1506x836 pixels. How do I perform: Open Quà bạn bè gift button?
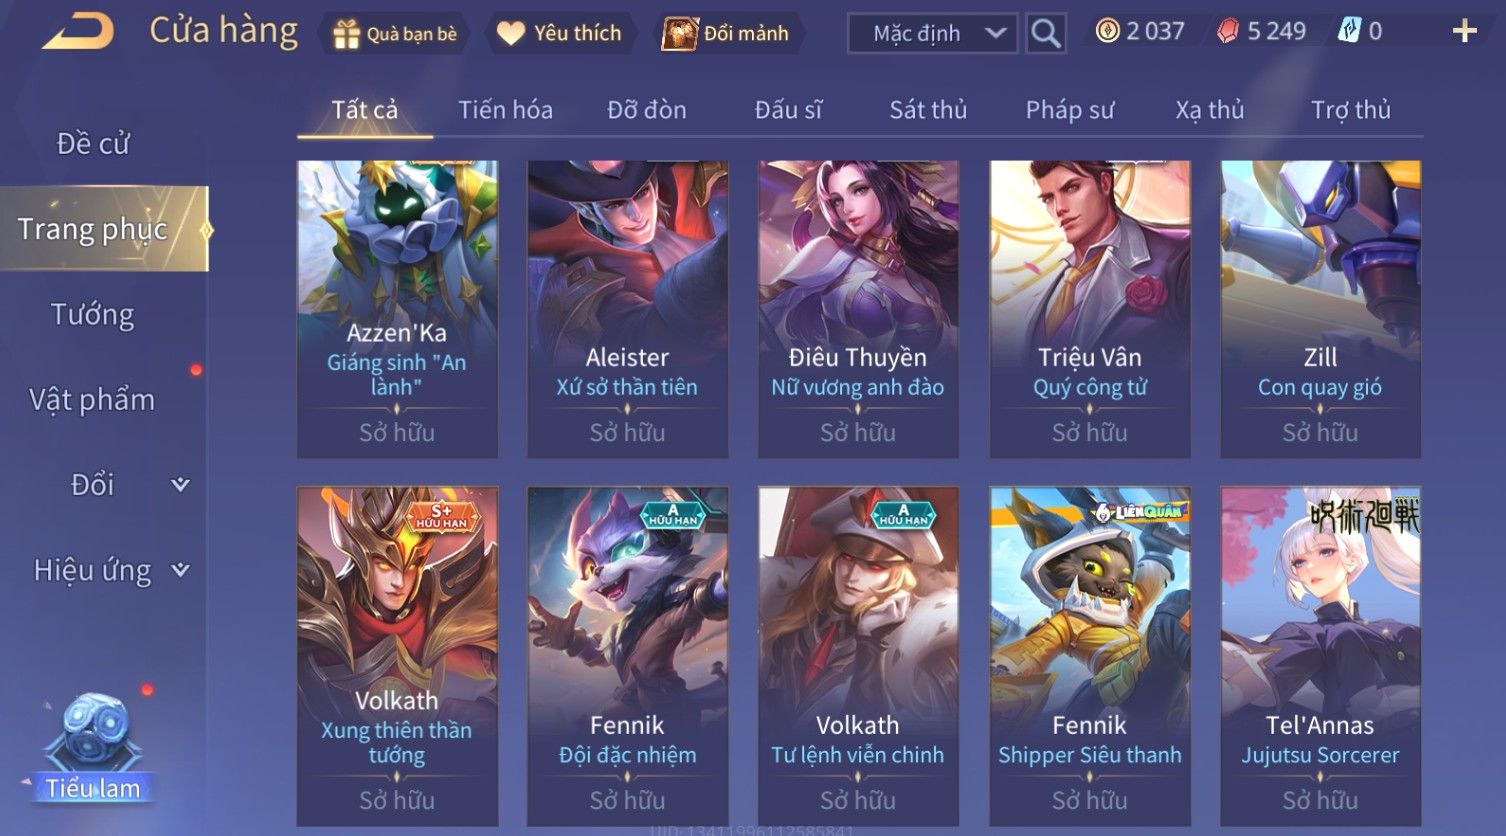point(395,34)
